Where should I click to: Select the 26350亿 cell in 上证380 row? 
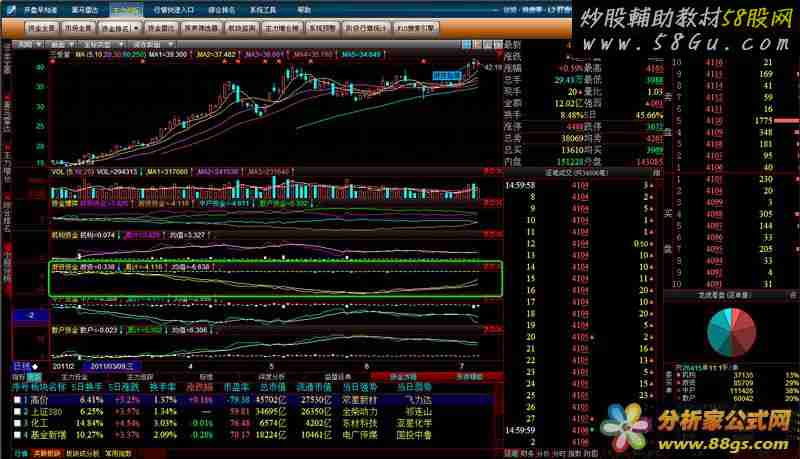(x=316, y=412)
